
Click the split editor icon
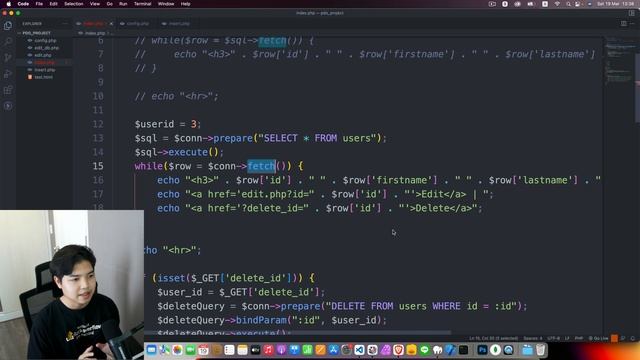pyautogui.click(x=624, y=24)
